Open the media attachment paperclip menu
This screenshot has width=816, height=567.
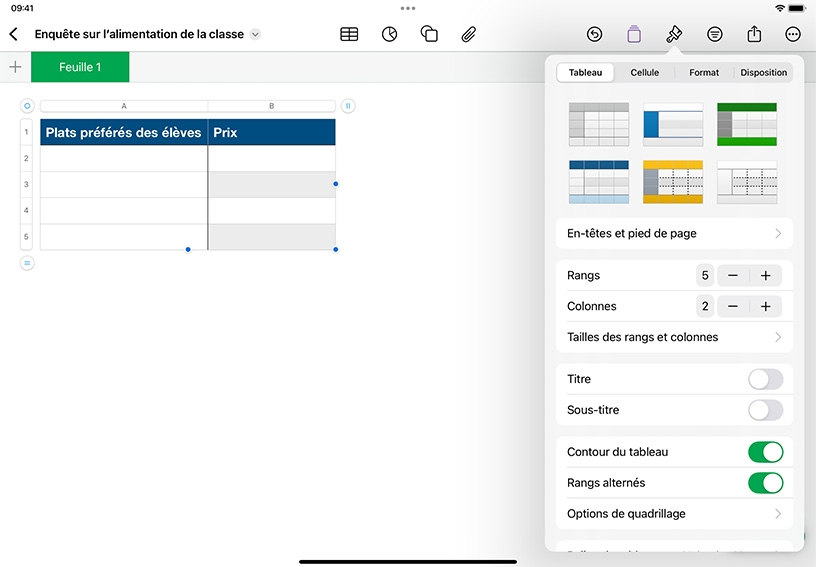pos(468,34)
